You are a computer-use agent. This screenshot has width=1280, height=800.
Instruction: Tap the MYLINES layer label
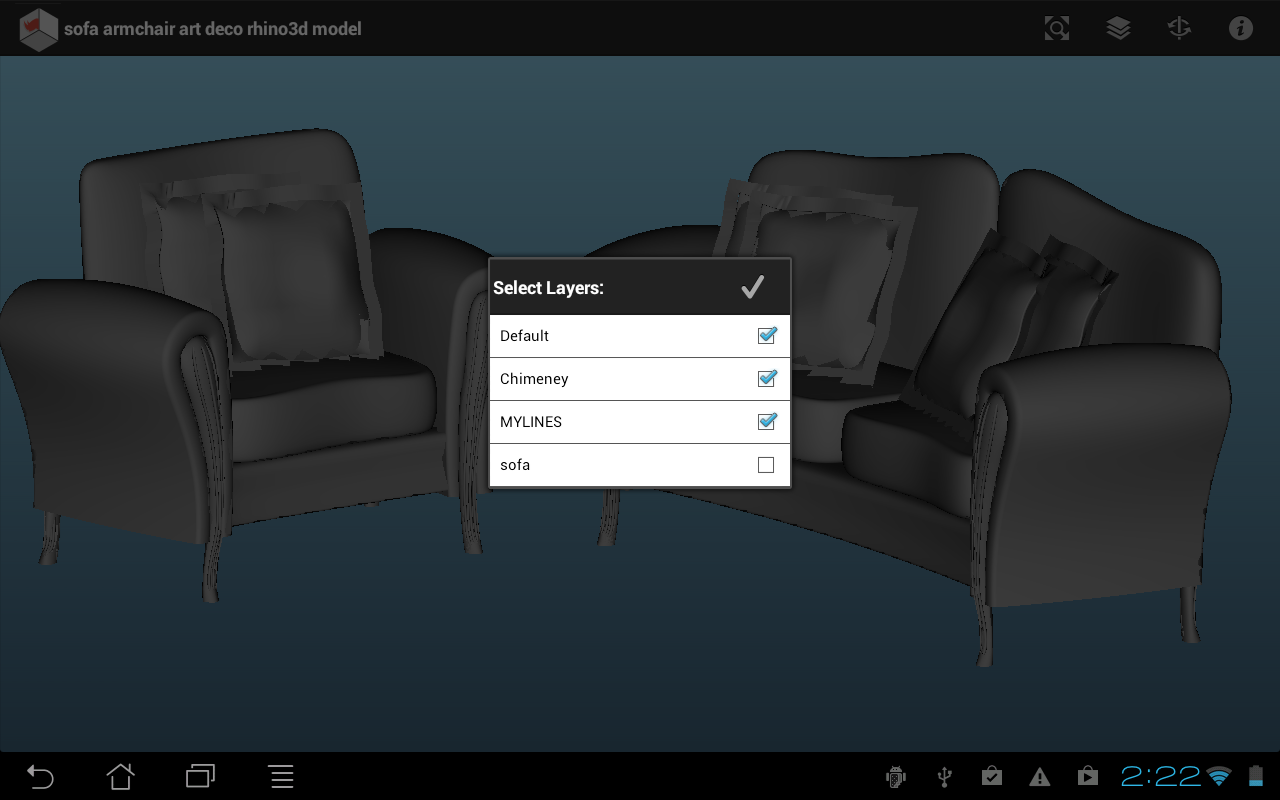tap(531, 422)
